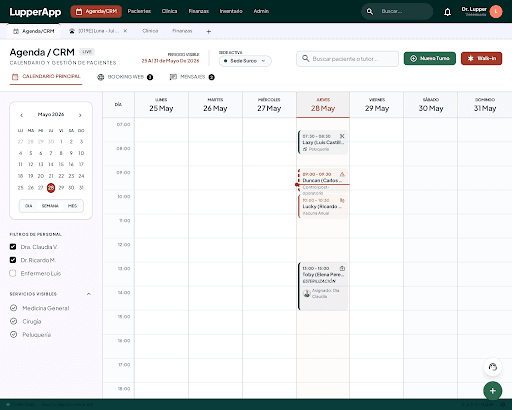
Task: Click the LIVE status badge
Action: point(87,52)
